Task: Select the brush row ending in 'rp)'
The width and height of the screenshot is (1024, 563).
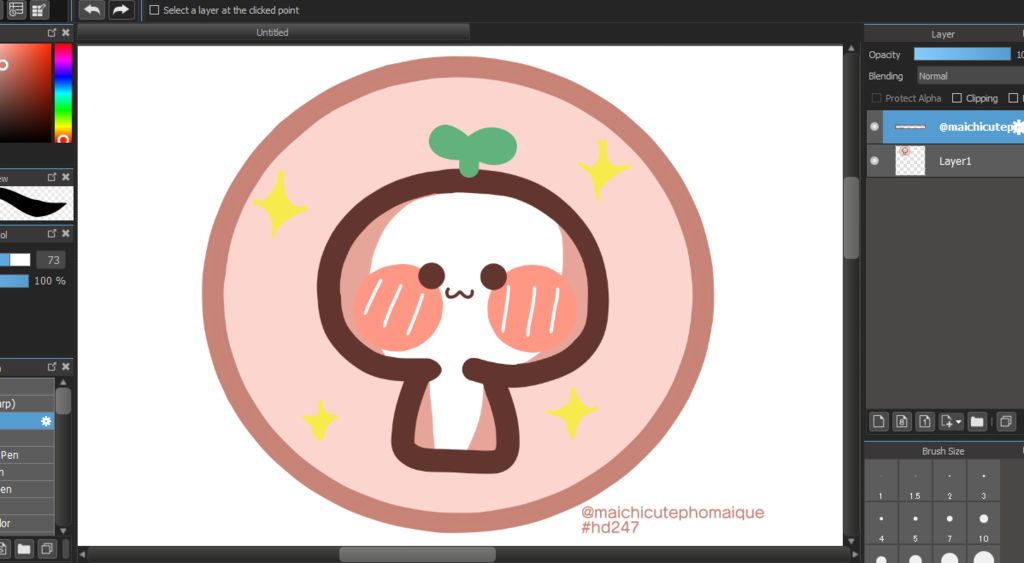Action: (27, 404)
